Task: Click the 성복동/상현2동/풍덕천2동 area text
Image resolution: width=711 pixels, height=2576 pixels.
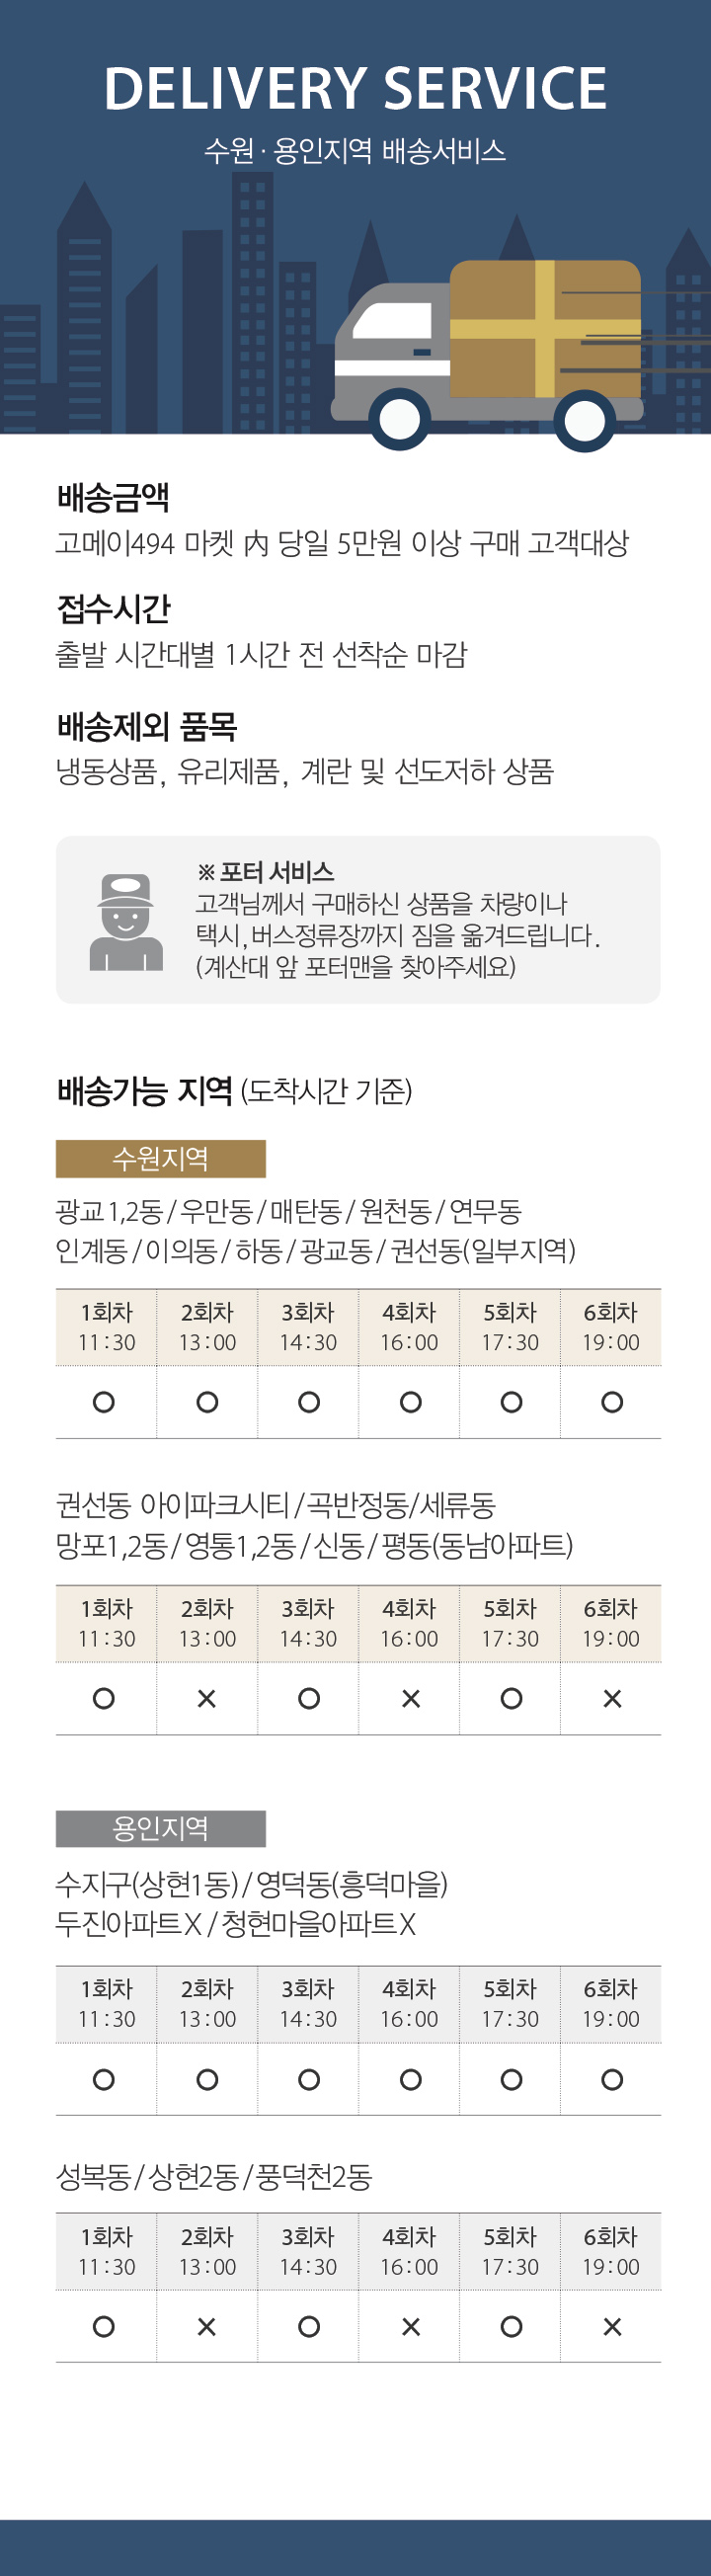Action: click(214, 2177)
